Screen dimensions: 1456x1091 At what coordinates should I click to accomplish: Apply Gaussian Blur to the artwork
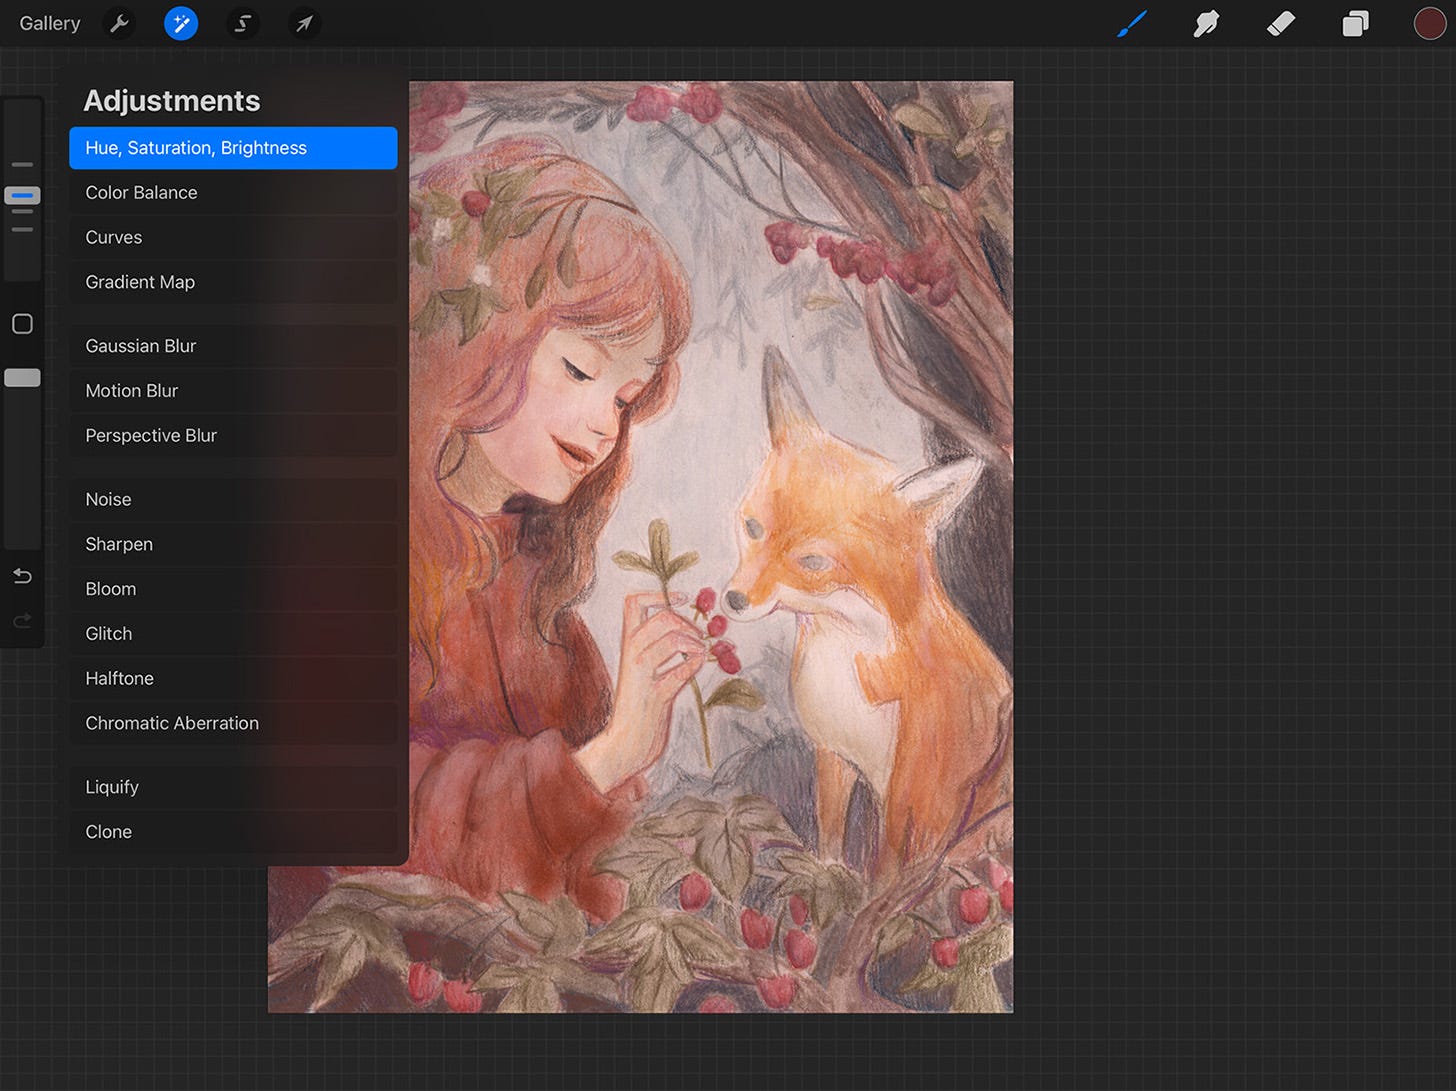pyautogui.click(x=141, y=345)
